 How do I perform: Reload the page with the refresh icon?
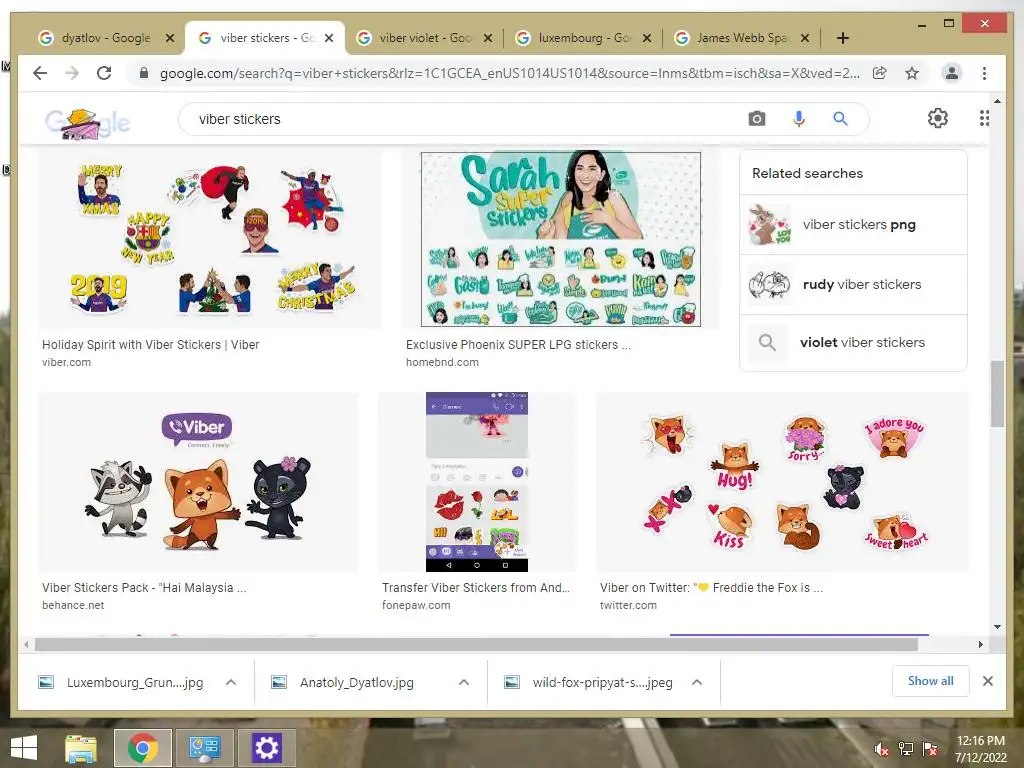[x=104, y=73]
